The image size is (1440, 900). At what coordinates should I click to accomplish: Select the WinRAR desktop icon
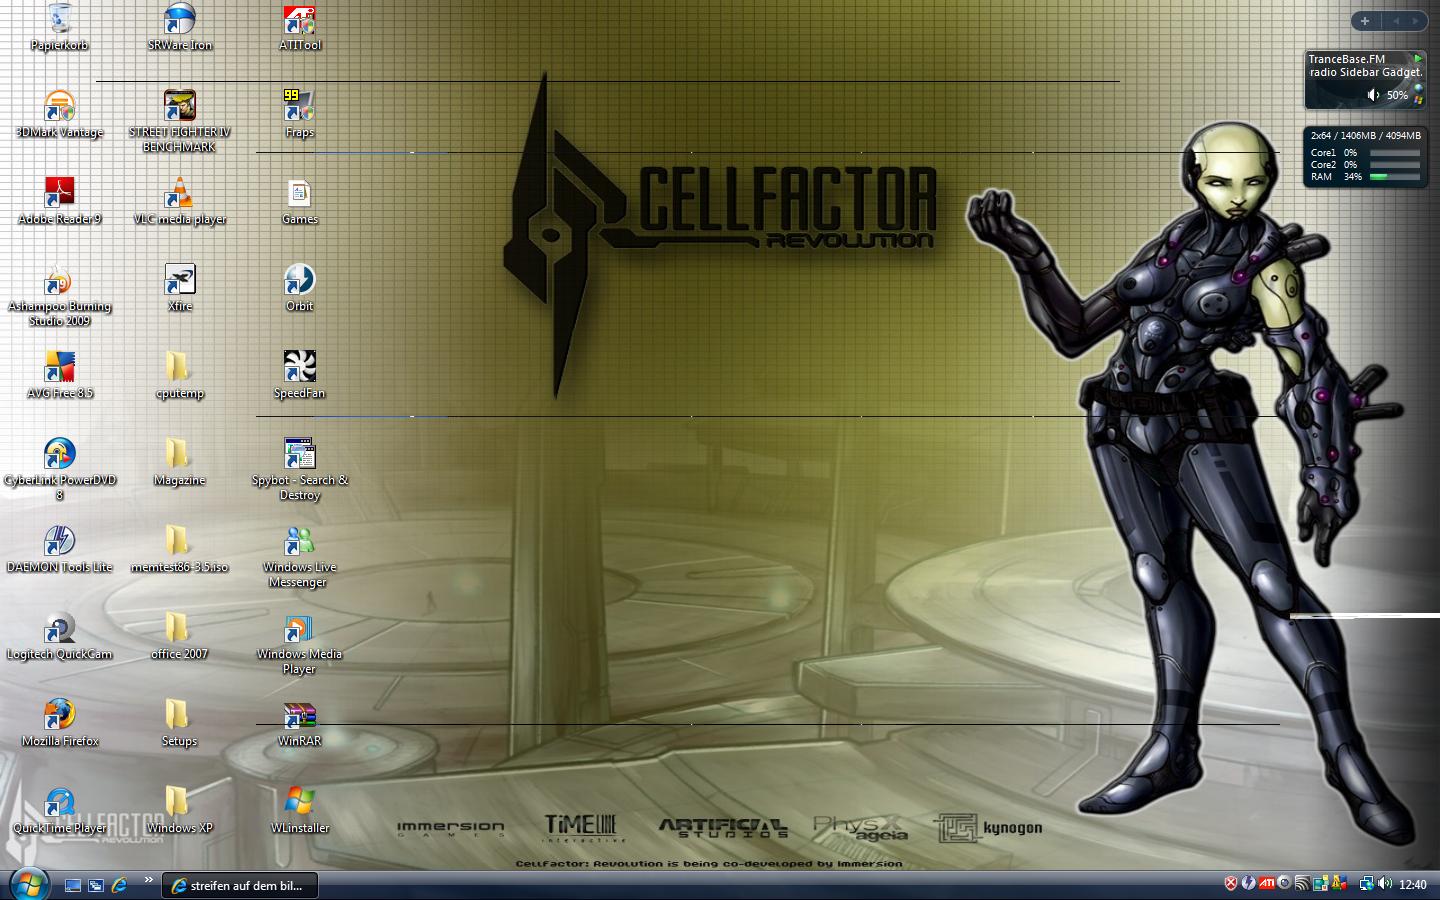point(300,723)
